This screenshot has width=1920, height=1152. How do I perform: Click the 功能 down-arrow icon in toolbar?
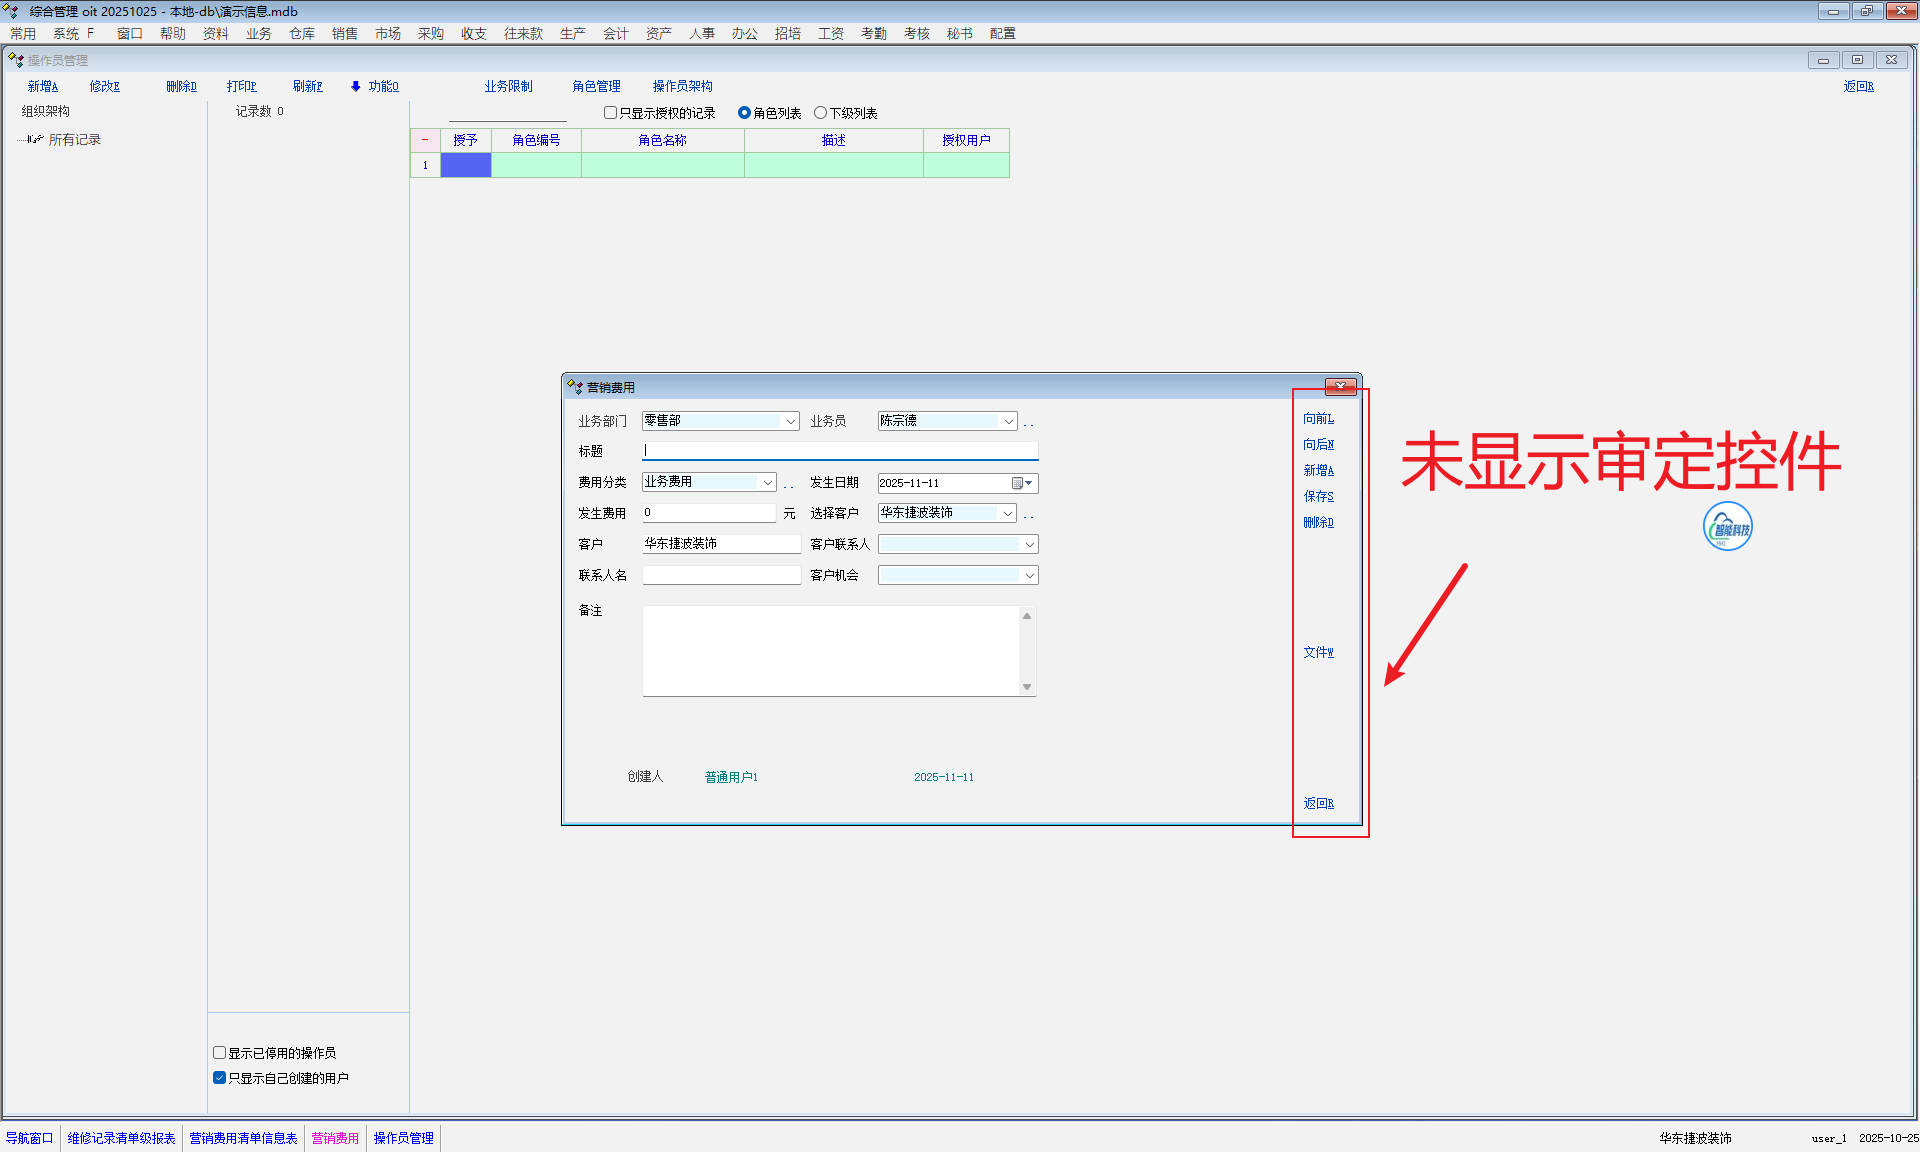[355, 86]
